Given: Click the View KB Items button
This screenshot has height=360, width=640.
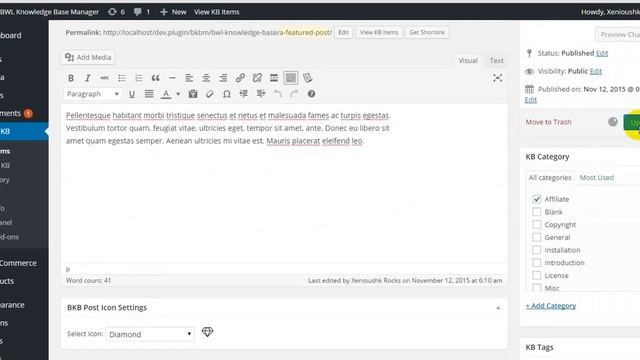Looking at the screenshot, I should click(x=379, y=32).
